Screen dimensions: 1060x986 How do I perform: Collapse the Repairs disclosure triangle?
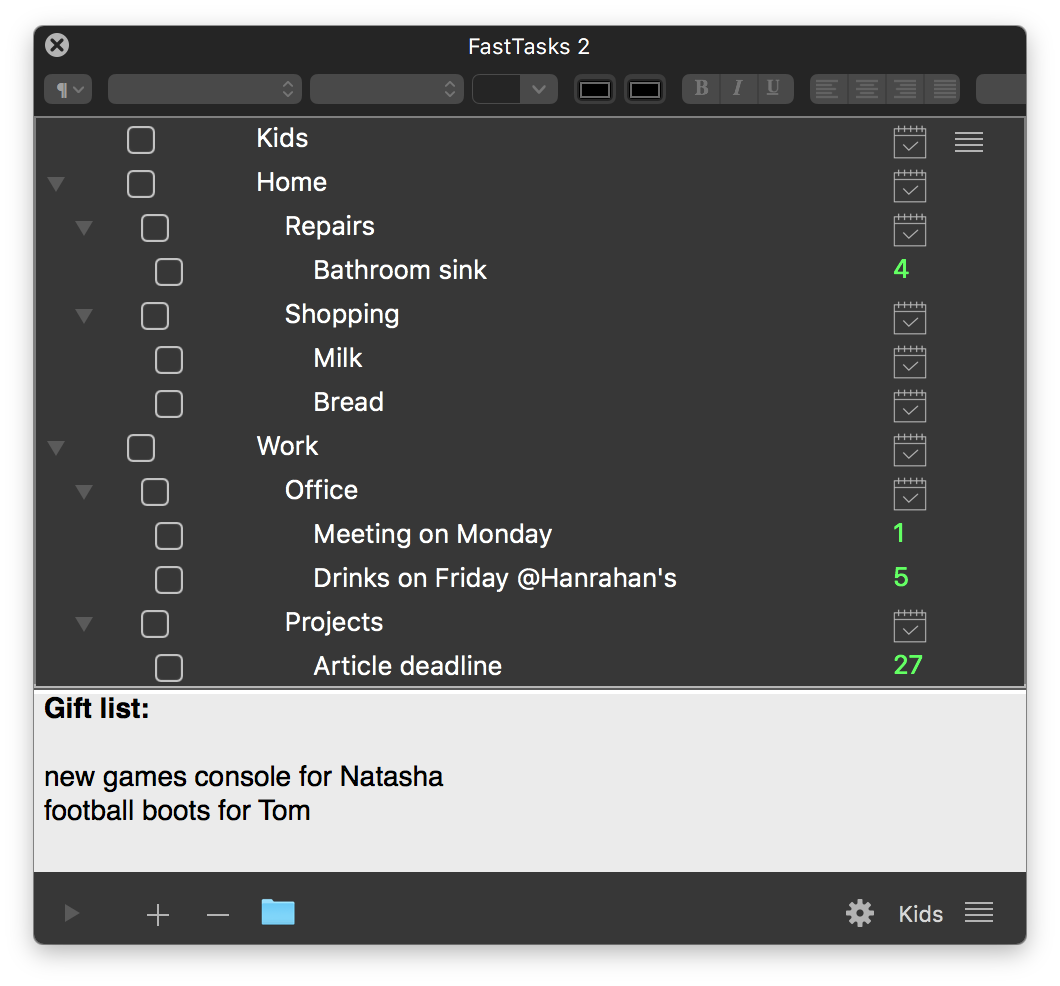point(83,228)
